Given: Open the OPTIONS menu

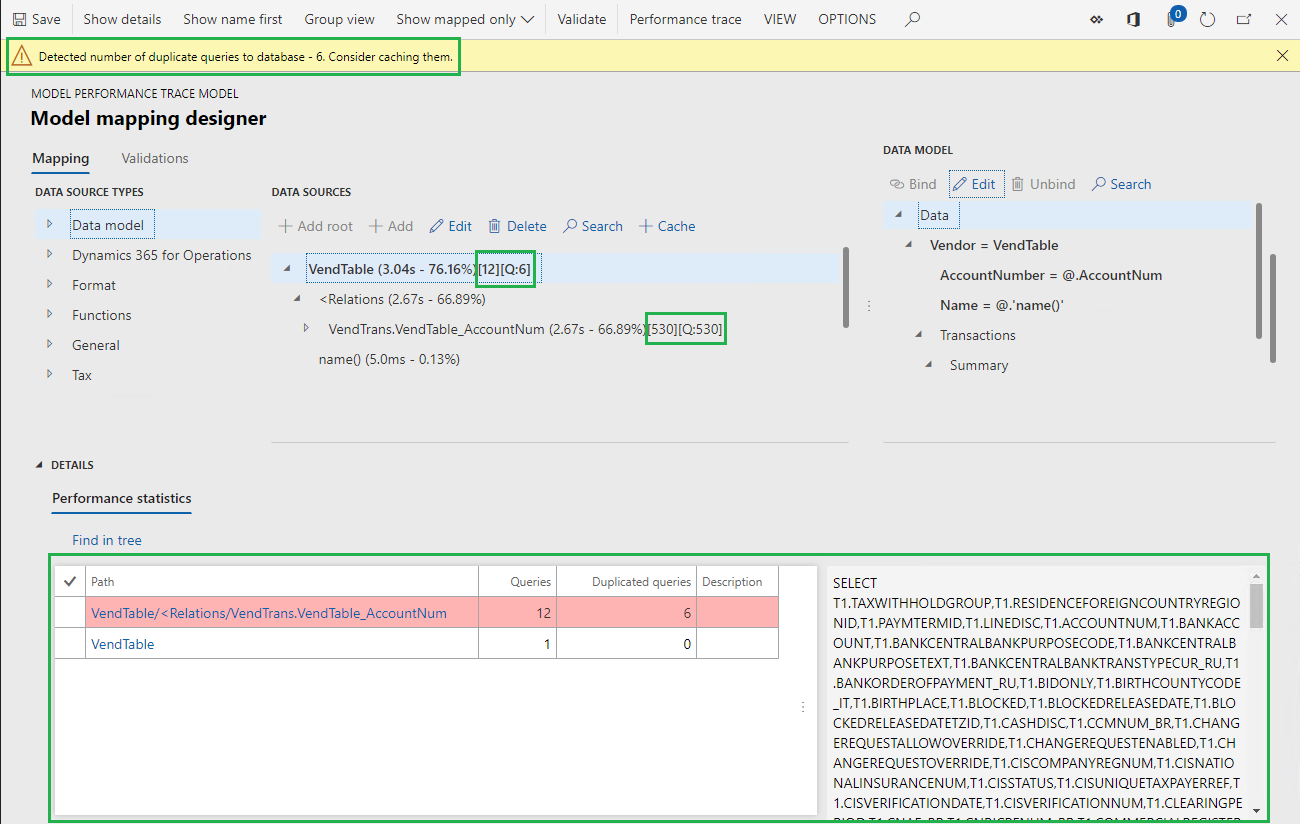Looking at the screenshot, I should click(x=846, y=18).
